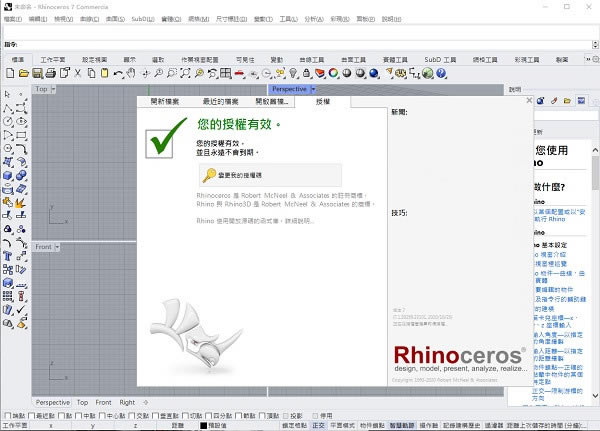600x431 pixels.
Task: Click the black layer color swatch in status bar
Action: (204, 425)
